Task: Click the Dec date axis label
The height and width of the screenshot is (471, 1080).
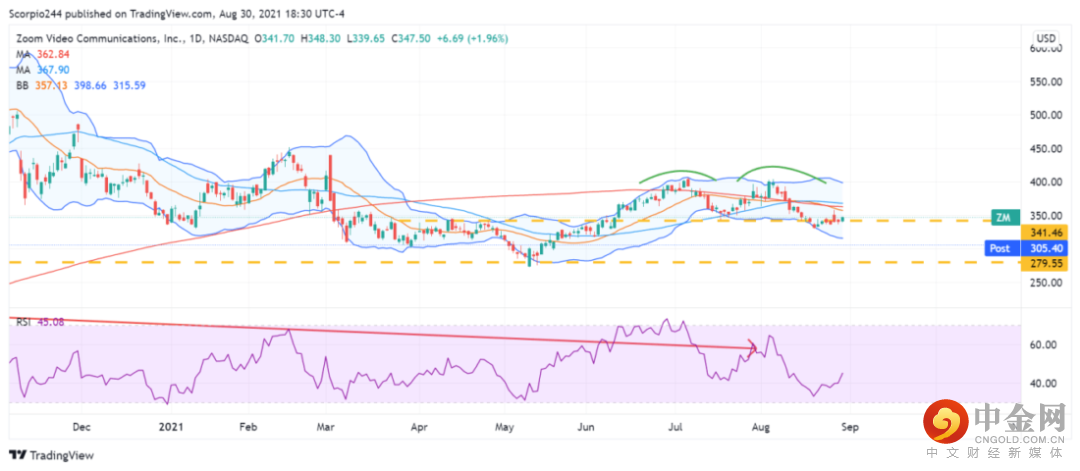Action: [x=81, y=427]
